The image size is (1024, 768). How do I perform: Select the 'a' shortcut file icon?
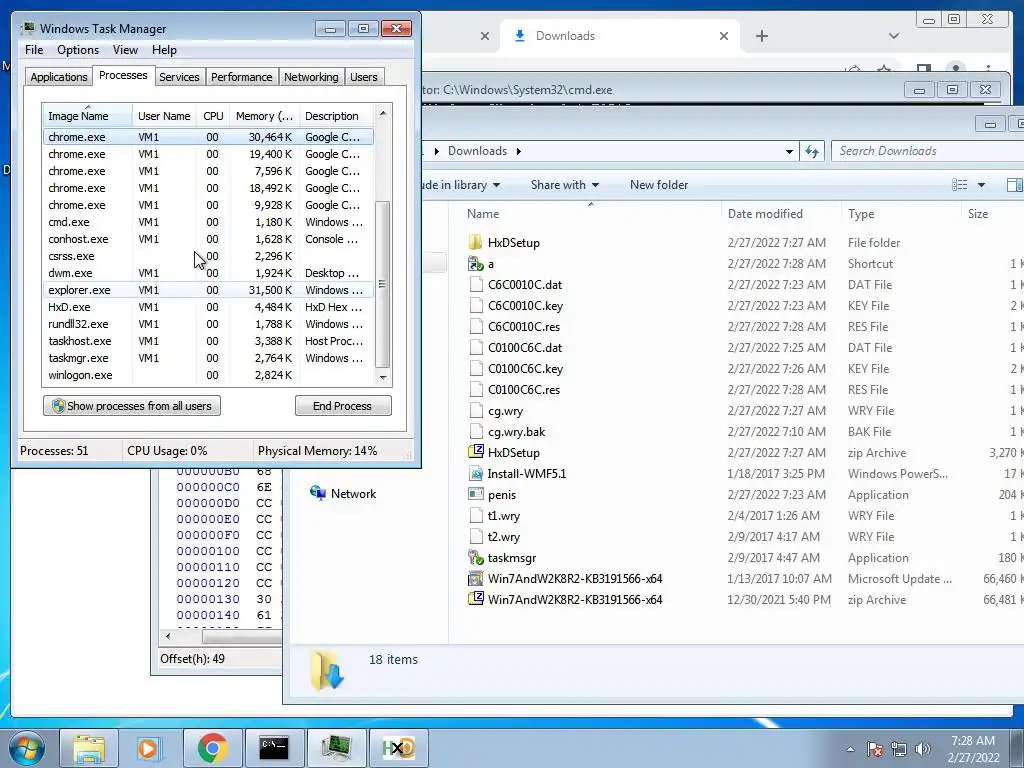[x=475, y=264]
